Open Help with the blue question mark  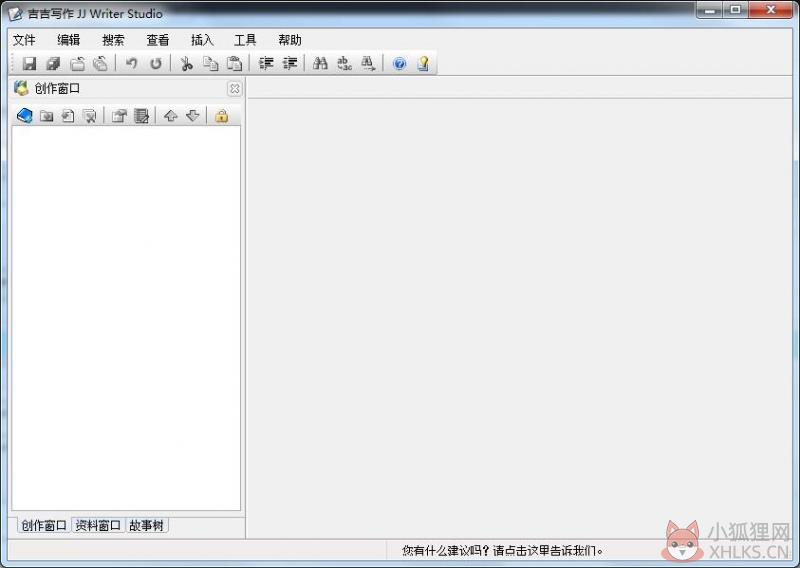(x=399, y=63)
